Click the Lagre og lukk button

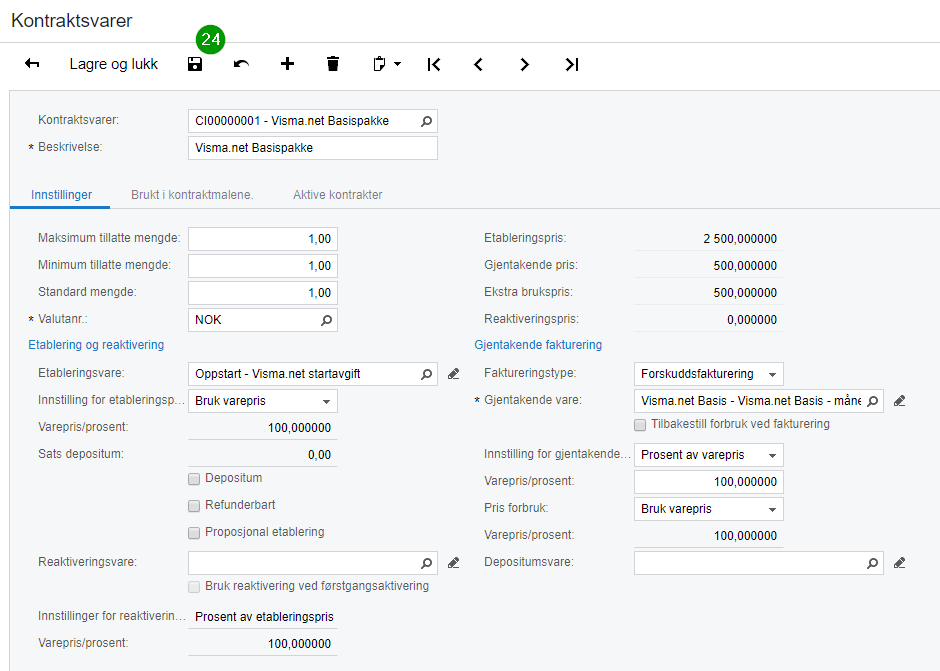click(113, 64)
